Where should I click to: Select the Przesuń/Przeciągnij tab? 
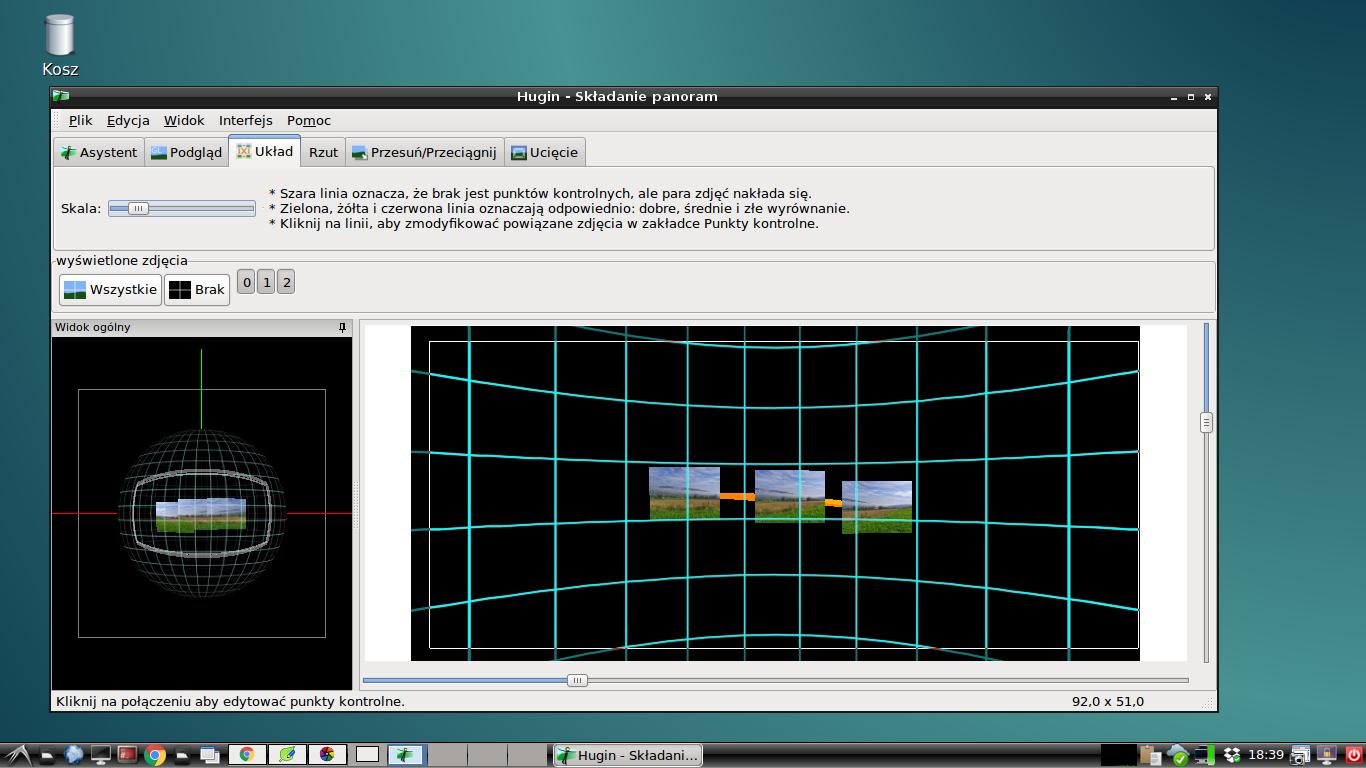tap(423, 152)
